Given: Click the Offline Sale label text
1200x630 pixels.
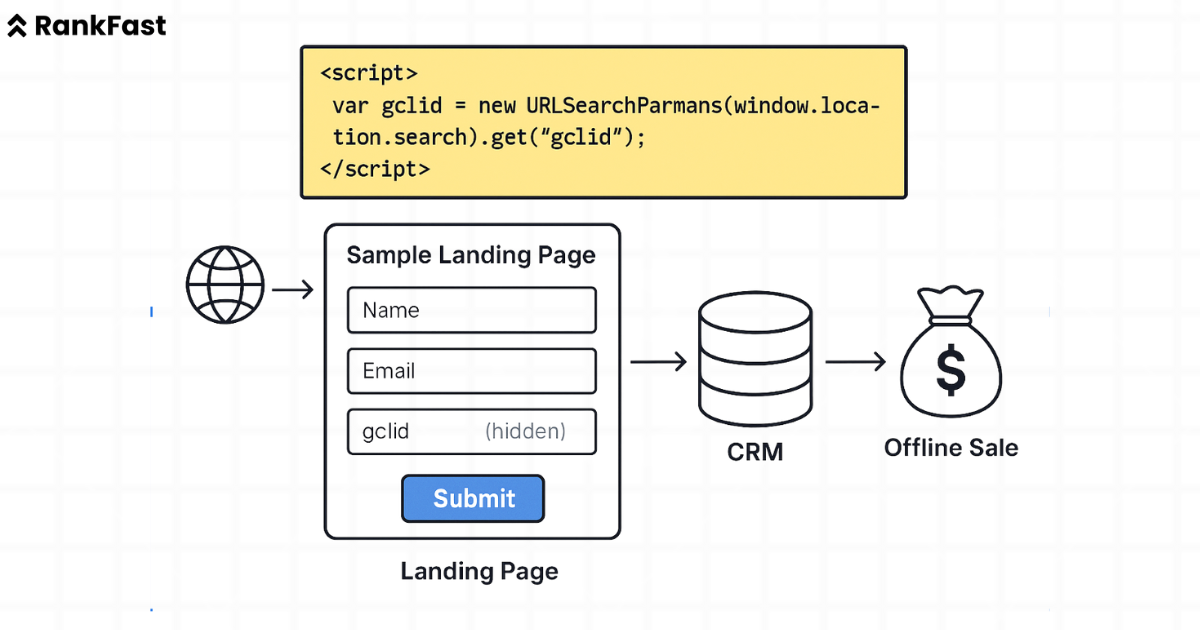Looking at the screenshot, I should (950, 448).
